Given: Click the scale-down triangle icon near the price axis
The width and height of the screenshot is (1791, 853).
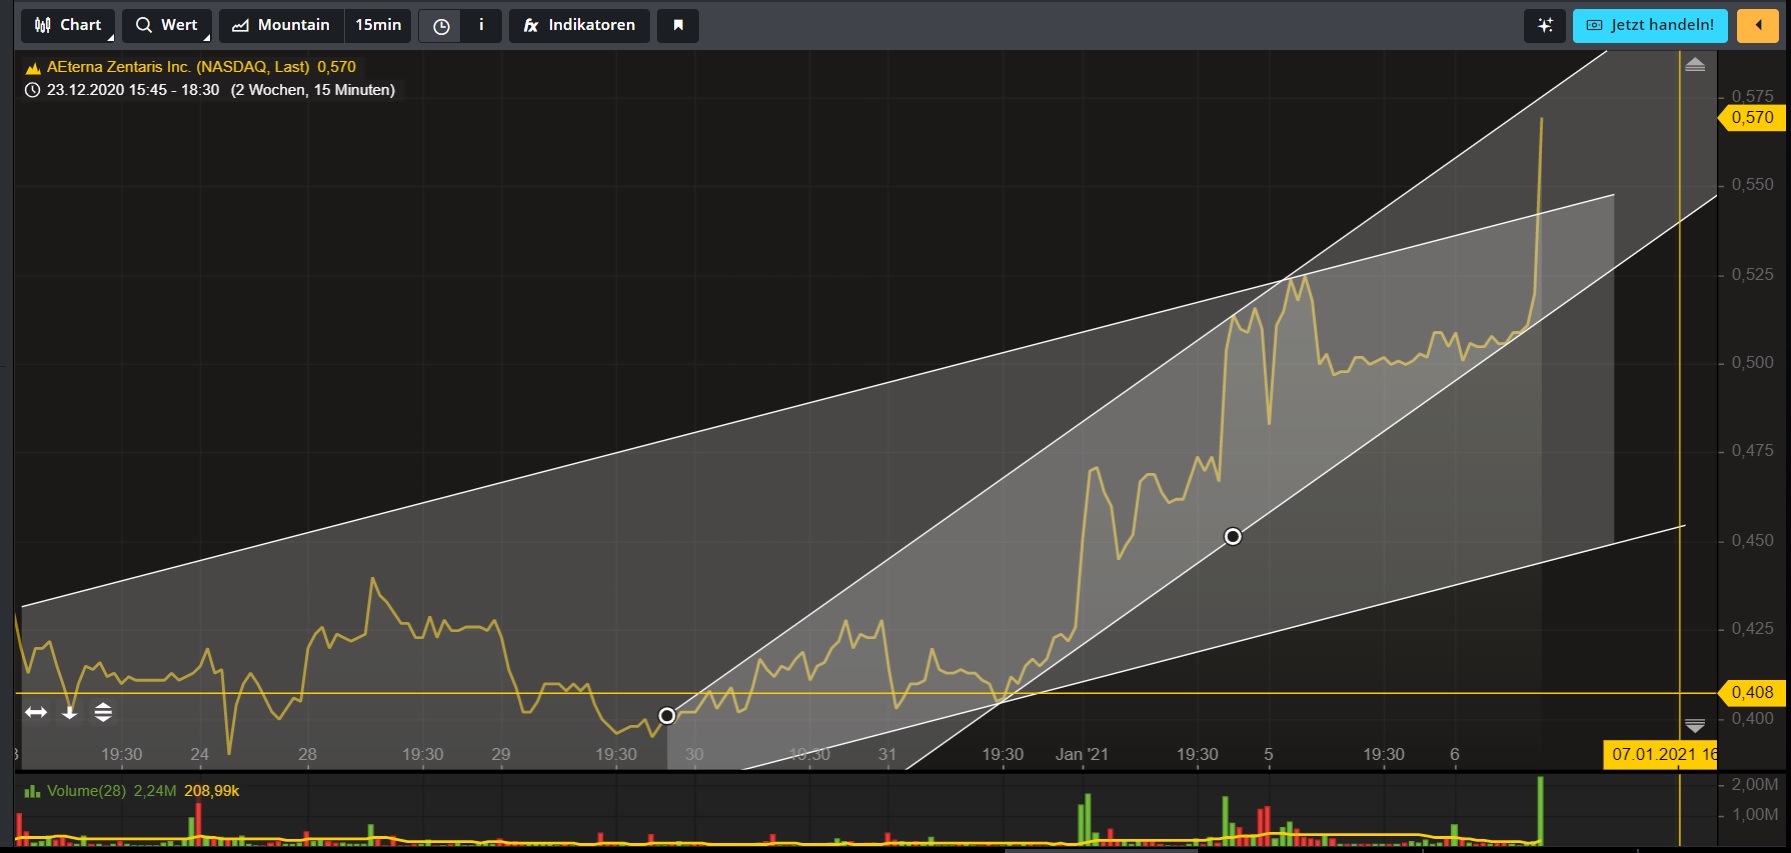Looking at the screenshot, I should click(x=1695, y=725).
